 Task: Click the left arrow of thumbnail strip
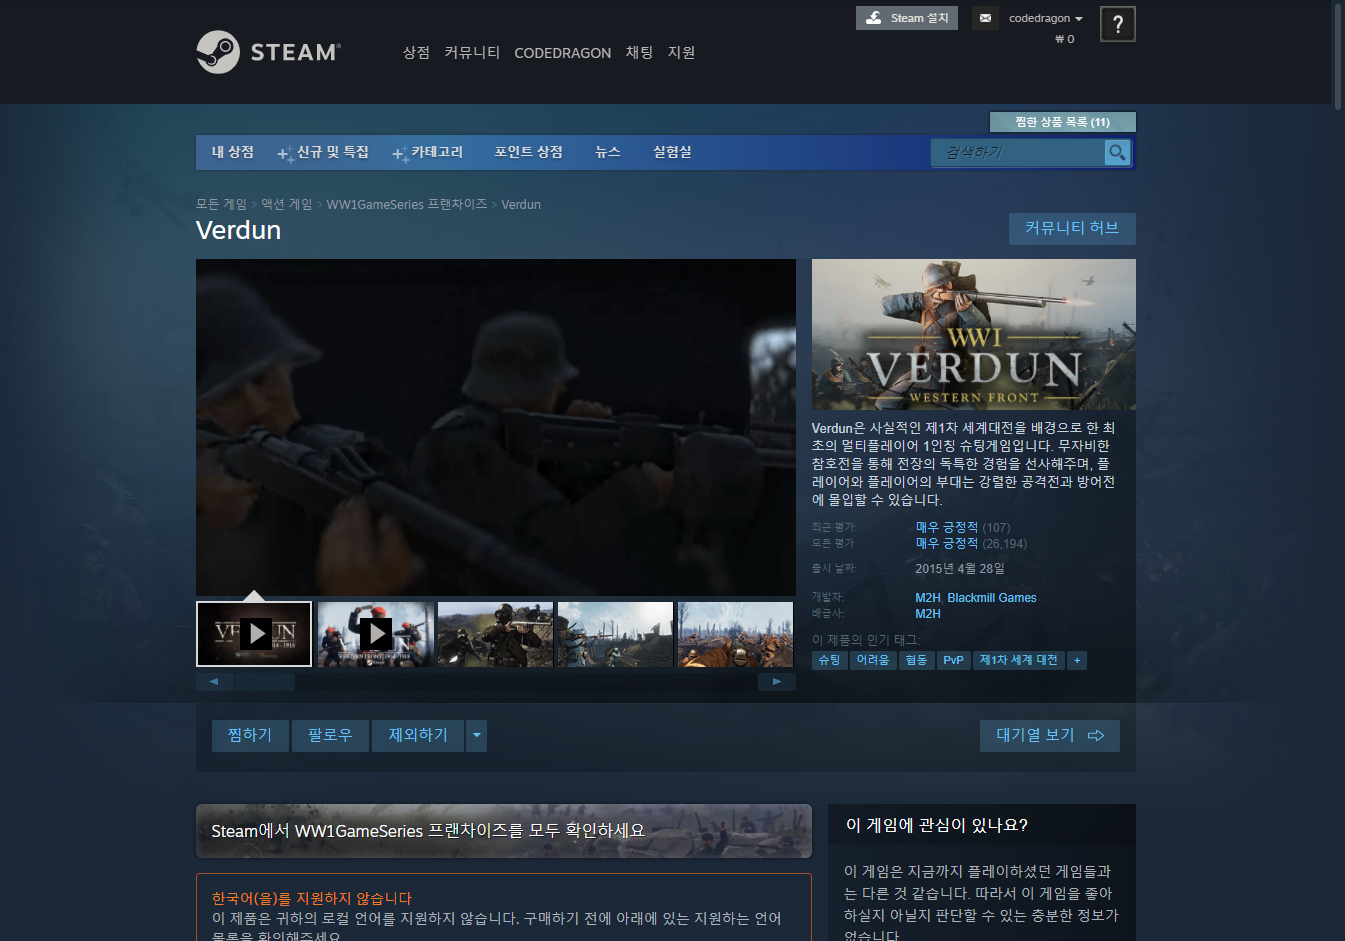pos(214,682)
